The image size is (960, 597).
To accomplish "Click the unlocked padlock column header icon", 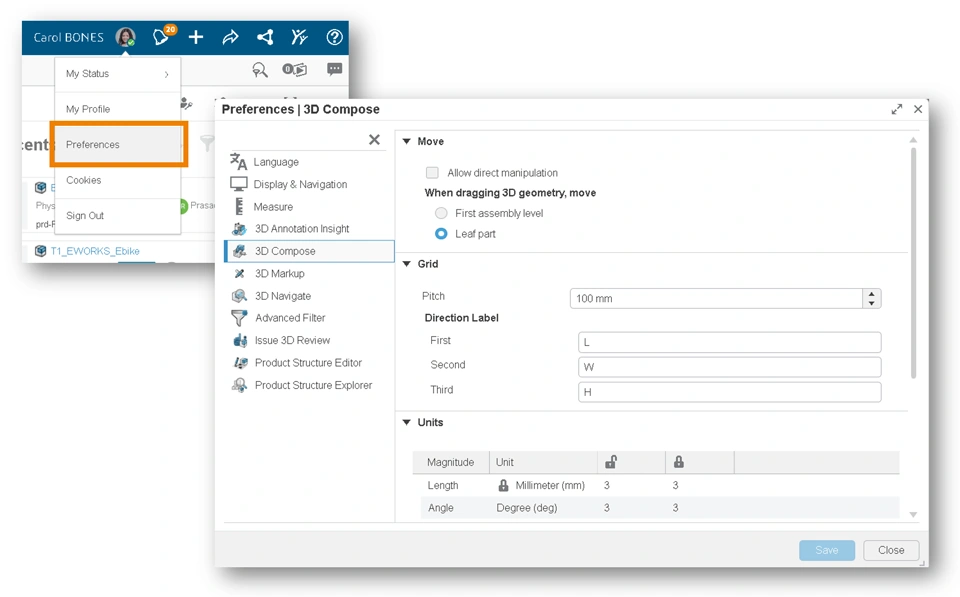I will [610, 462].
